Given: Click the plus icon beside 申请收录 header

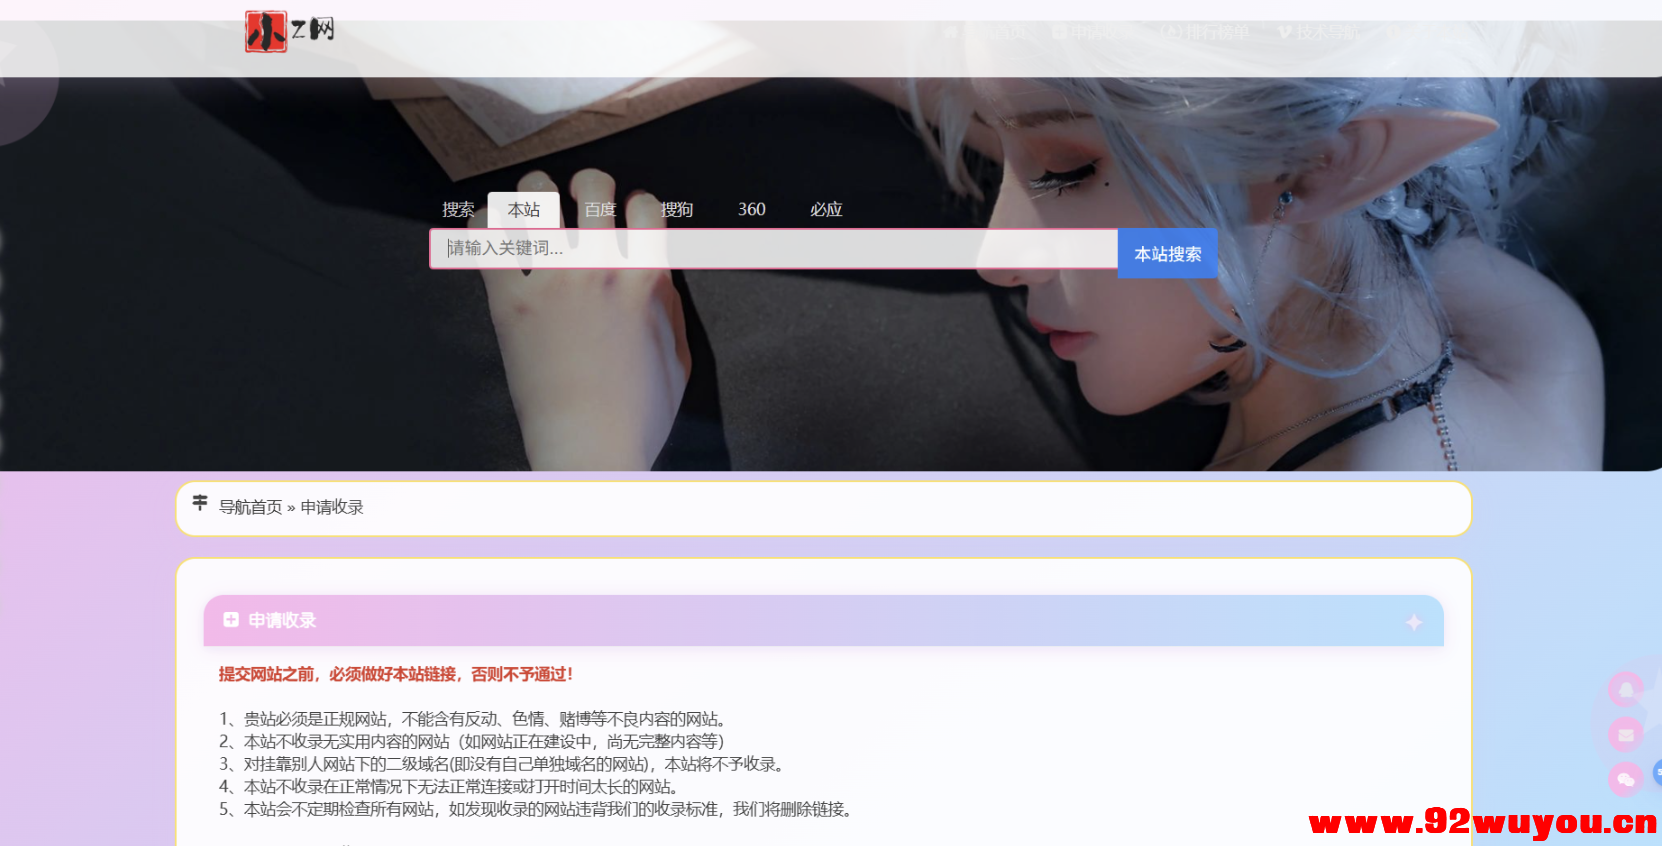Looking at the screenshot, I should pos(231,620).
